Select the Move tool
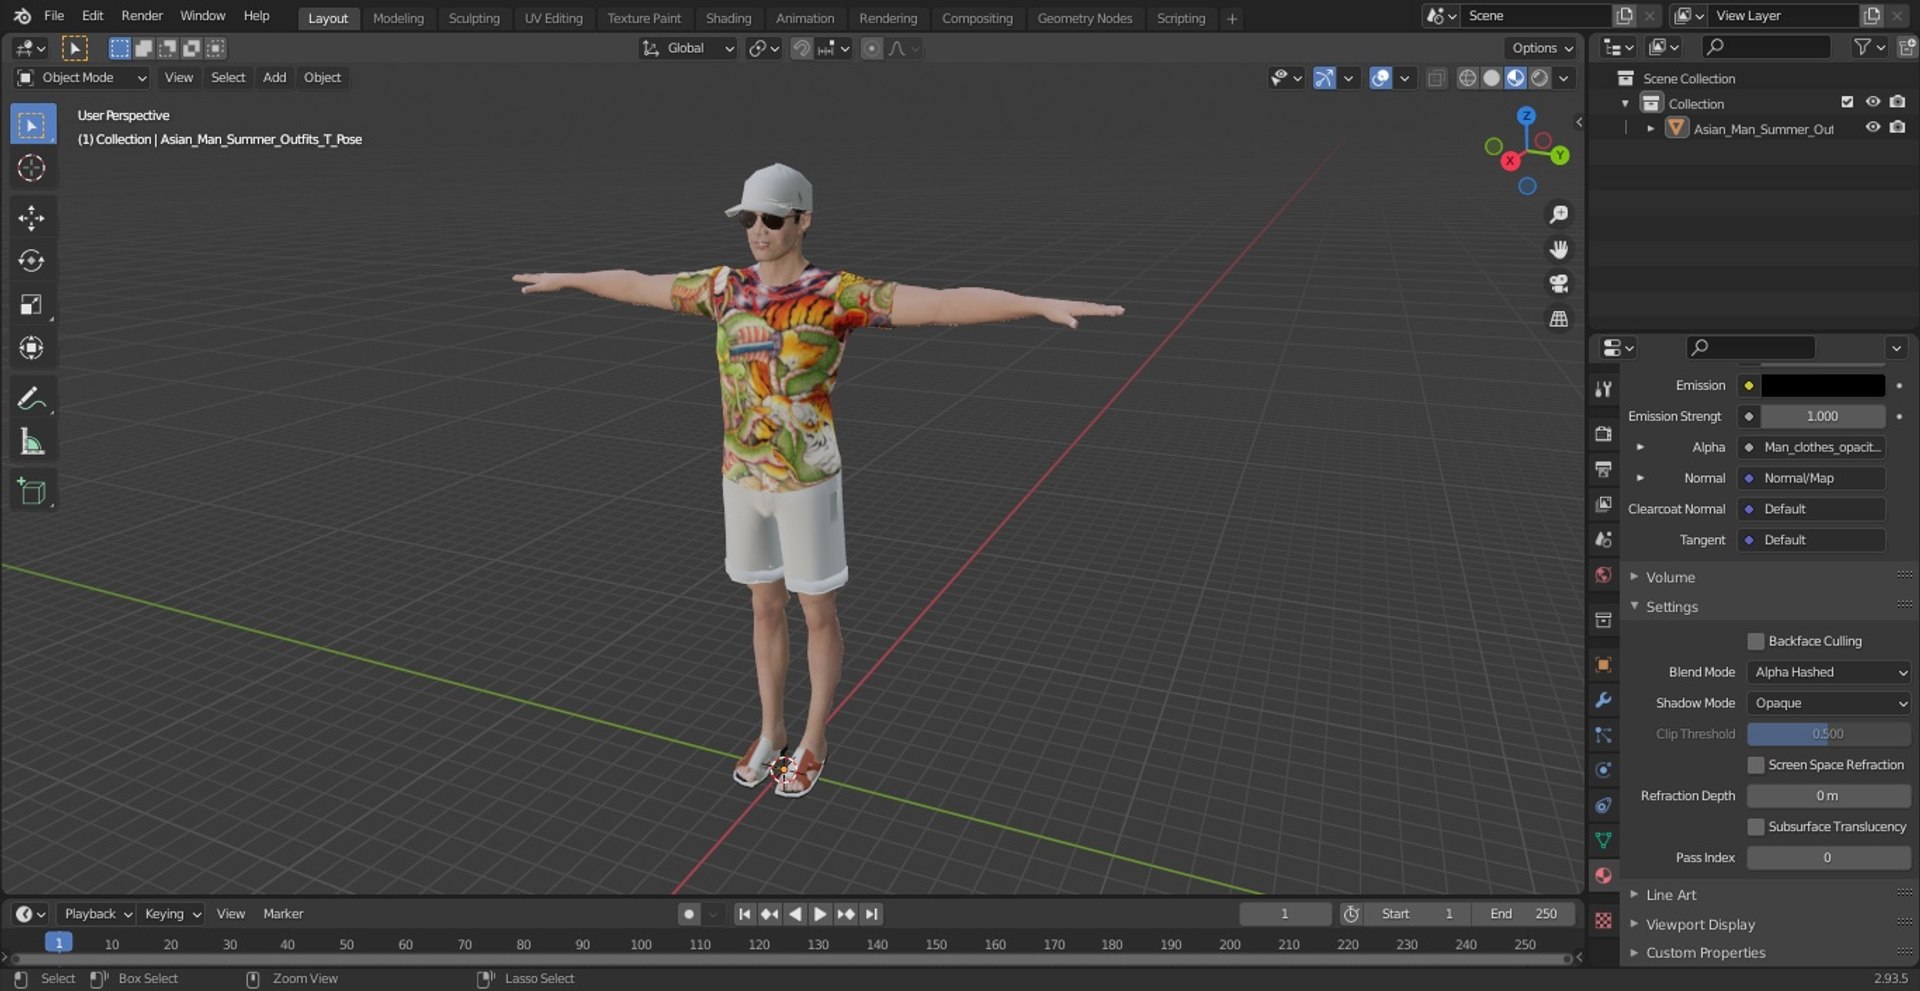 [x=32, y=217]
